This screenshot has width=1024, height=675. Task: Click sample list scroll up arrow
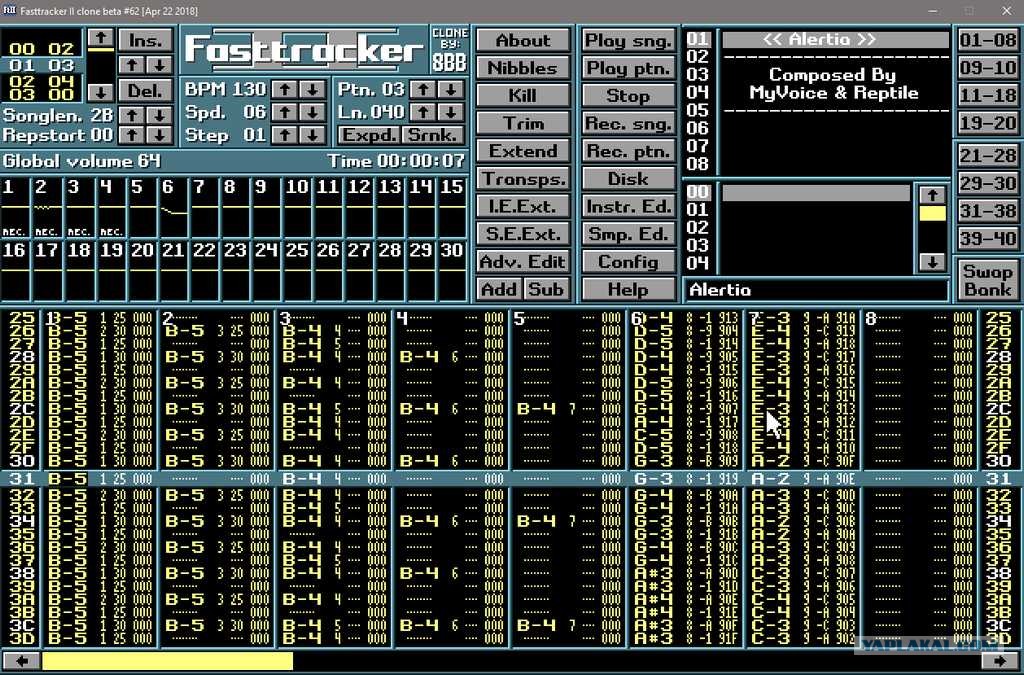[x=932, y=195]
